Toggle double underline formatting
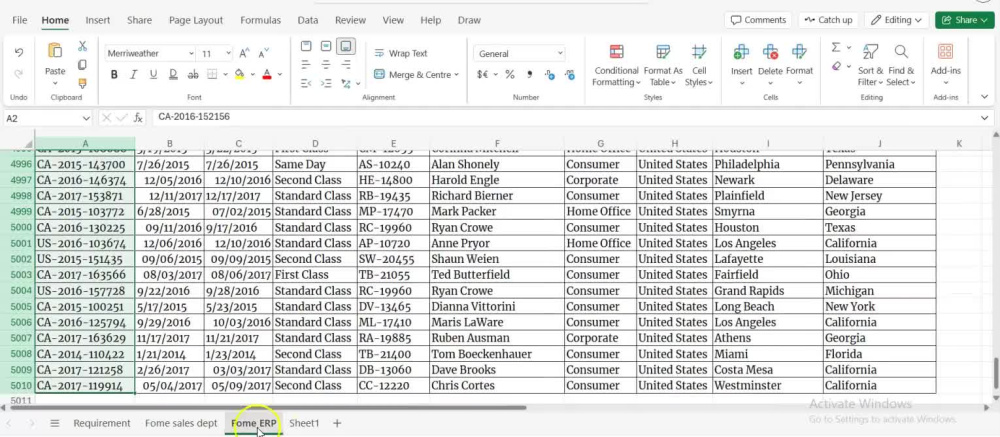Viewport: 1000px width, 437px height. click(173, 75)
